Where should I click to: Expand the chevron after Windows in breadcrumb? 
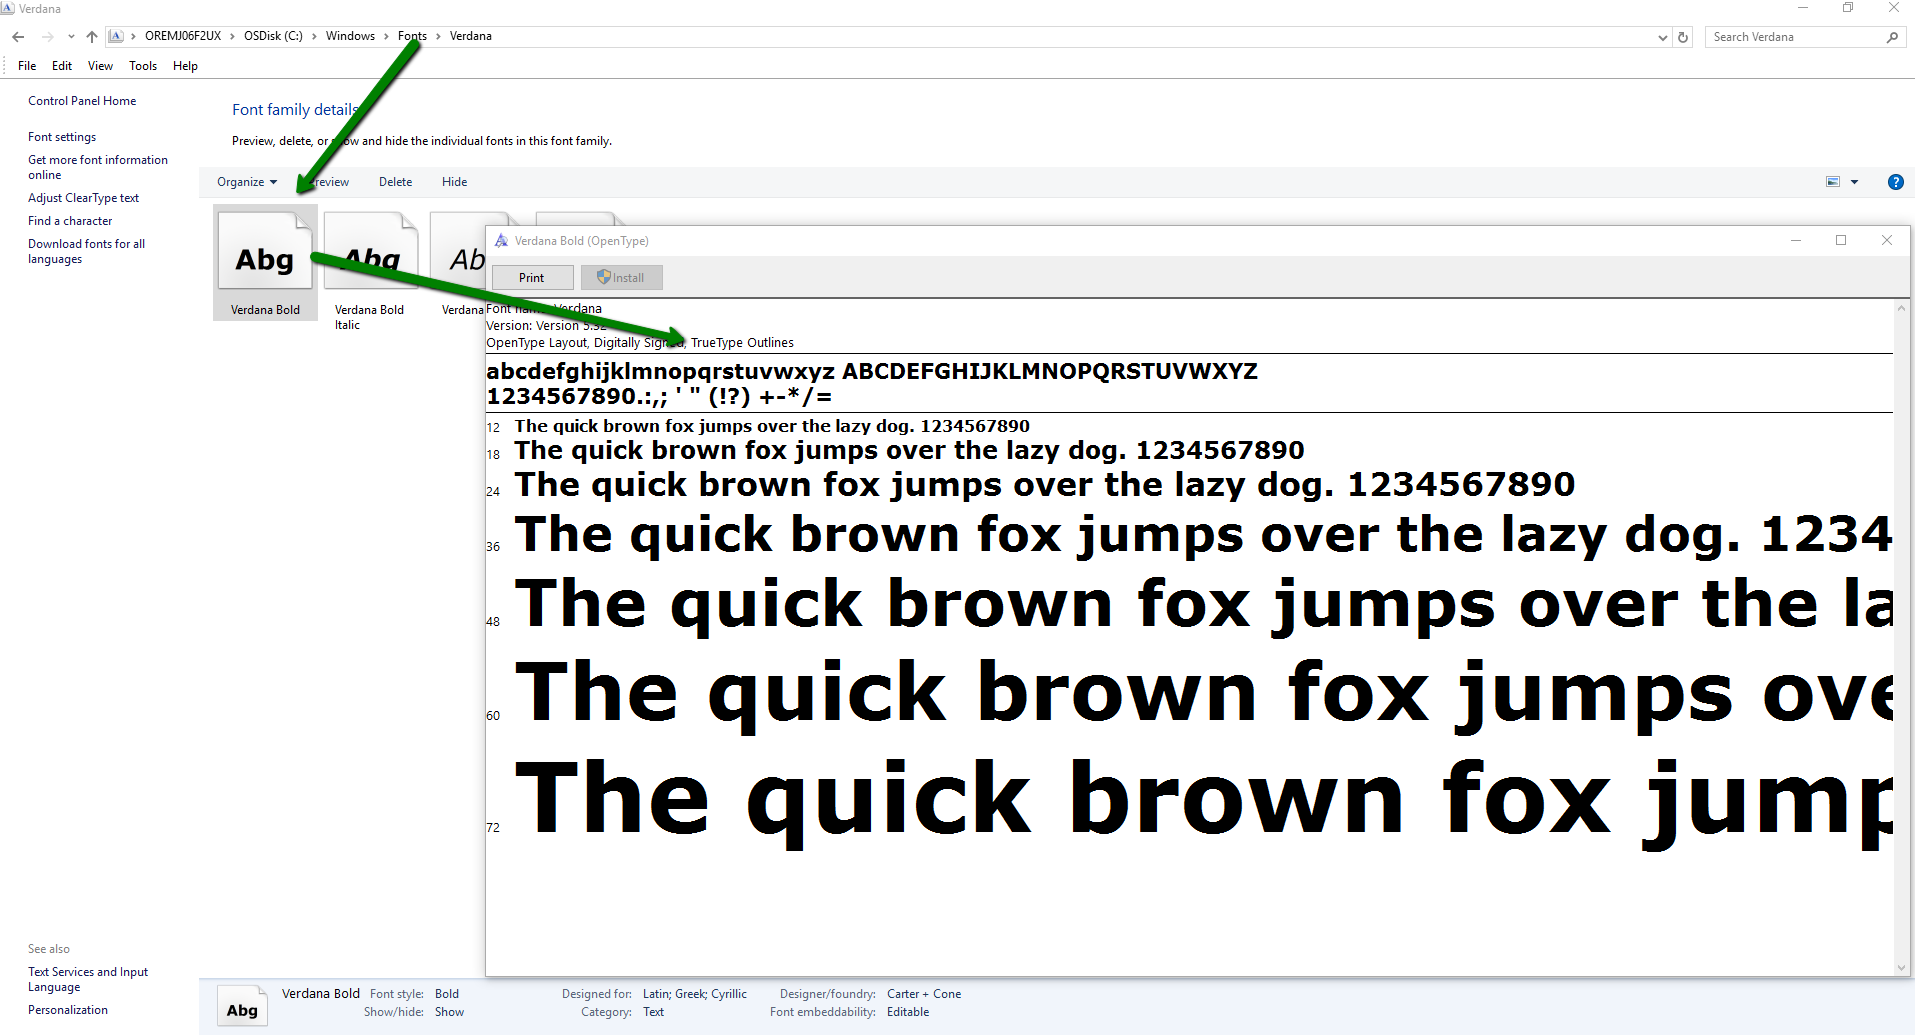tap(386, 36)
